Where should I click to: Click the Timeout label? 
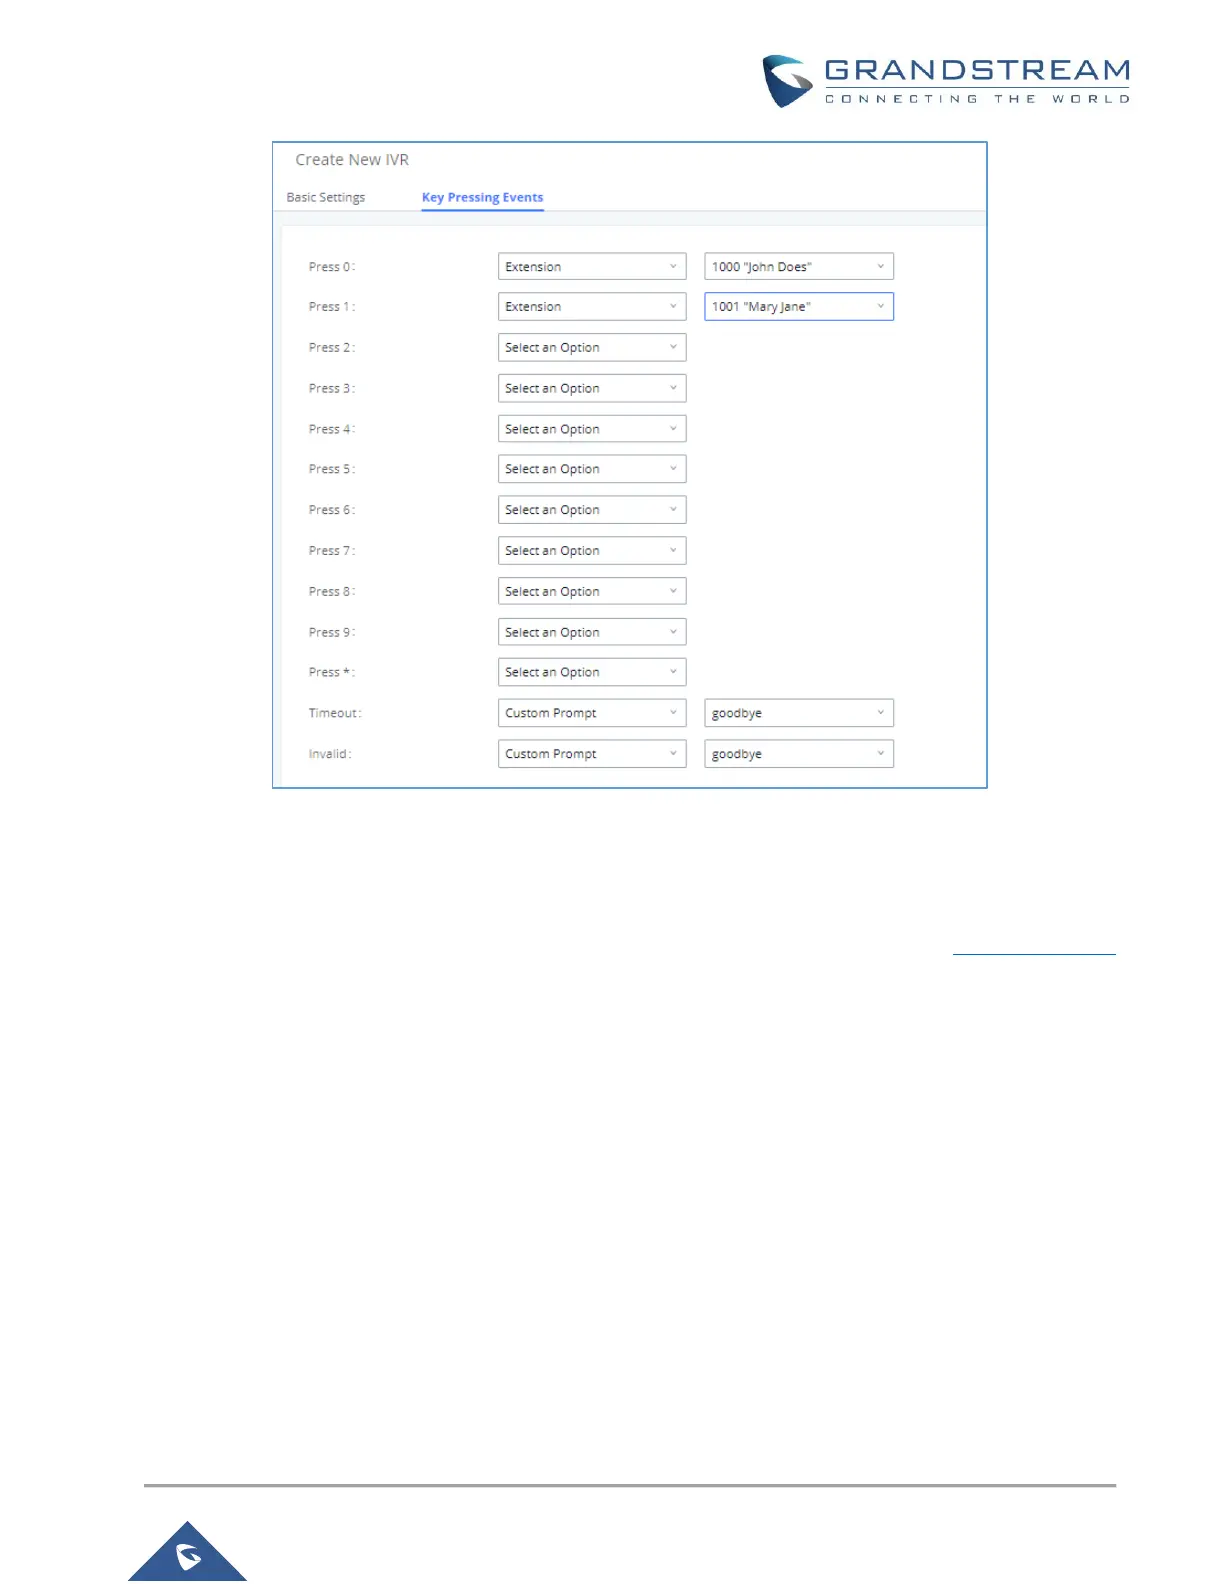click(x=335, y=713)
